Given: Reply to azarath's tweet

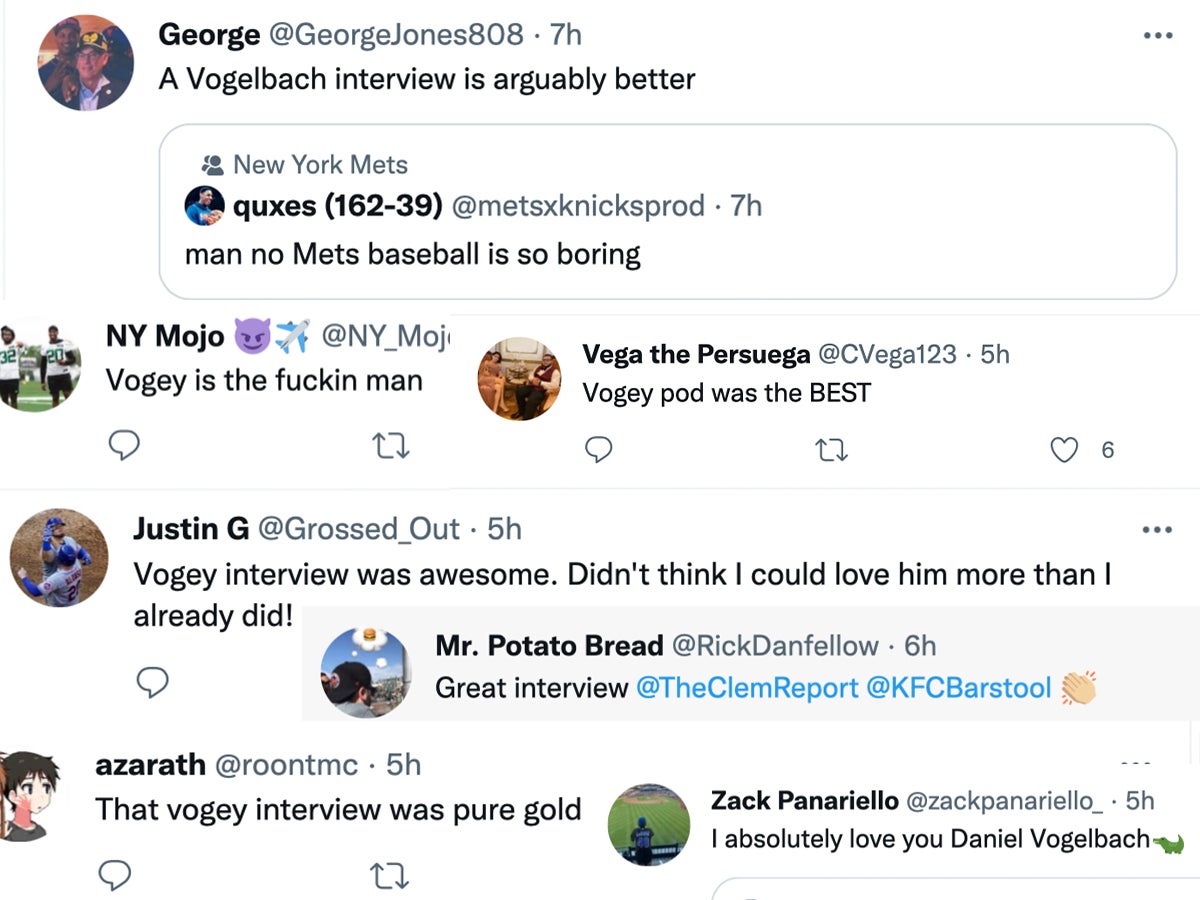Looking at the screenshot, I should pos(115,875).
